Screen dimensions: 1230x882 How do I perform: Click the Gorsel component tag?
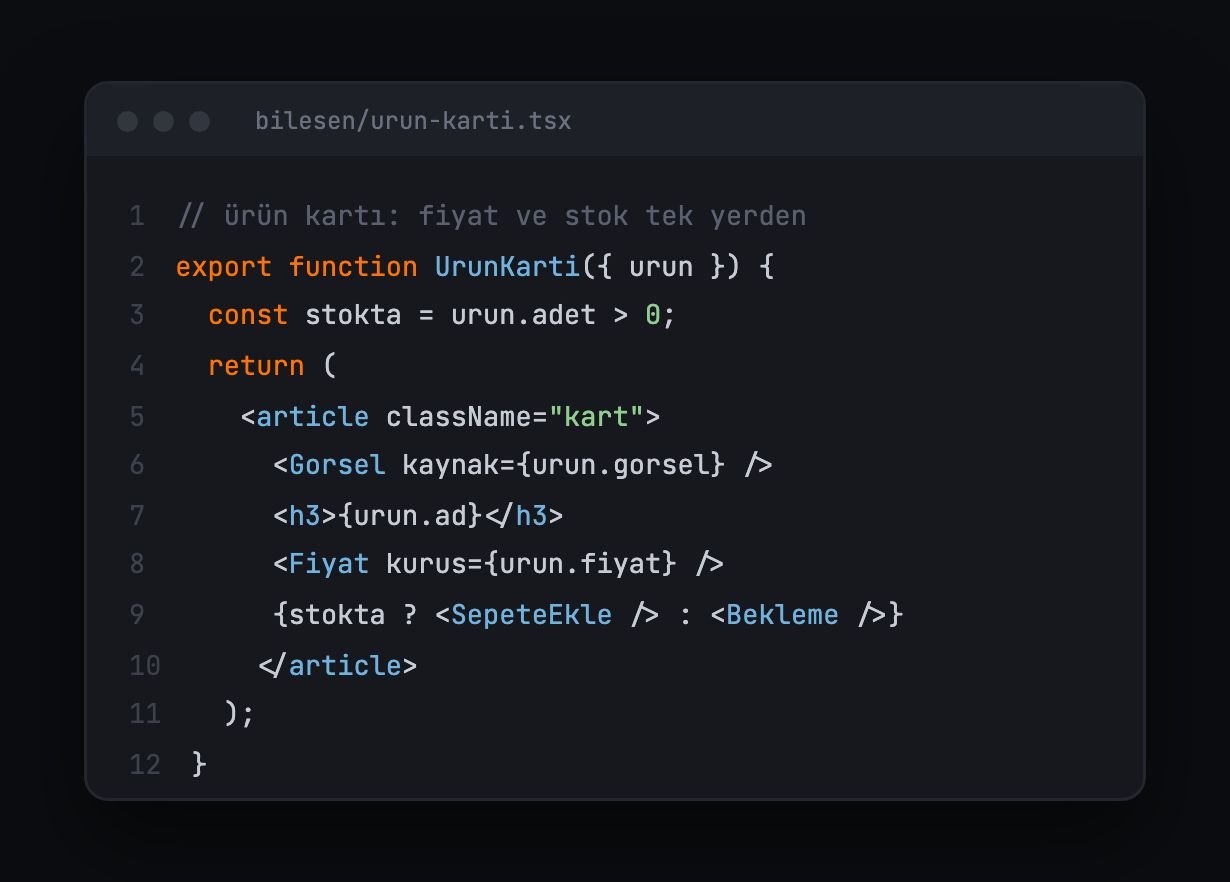click(x=337, y=465)
